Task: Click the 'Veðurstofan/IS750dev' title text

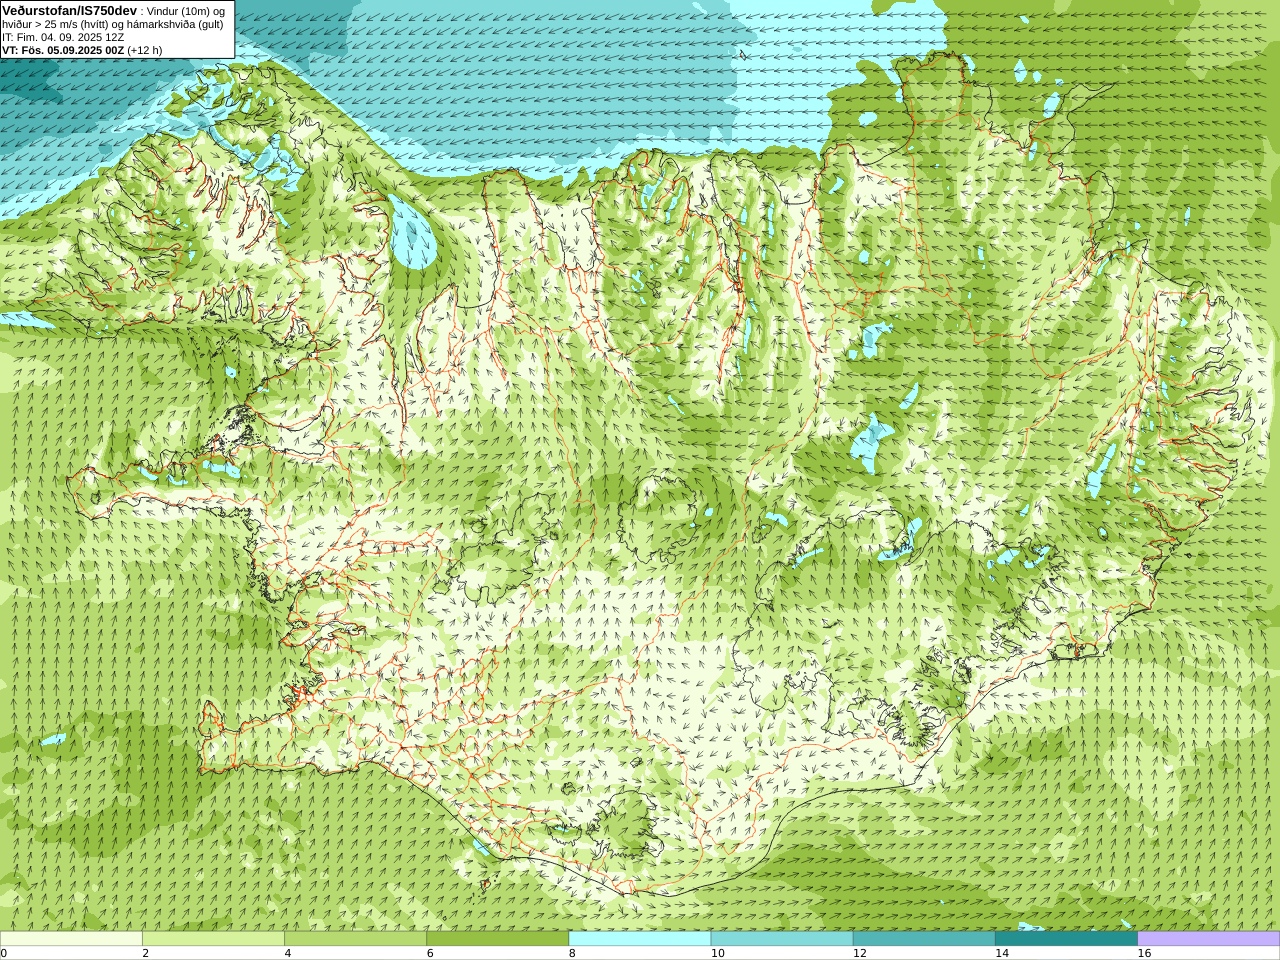Action: (70, 10)
